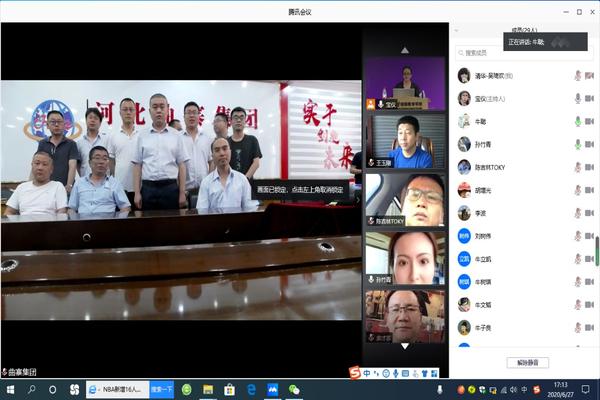
Task: Open 孙竹青's avatar in member list
Action: click(464, 144)
